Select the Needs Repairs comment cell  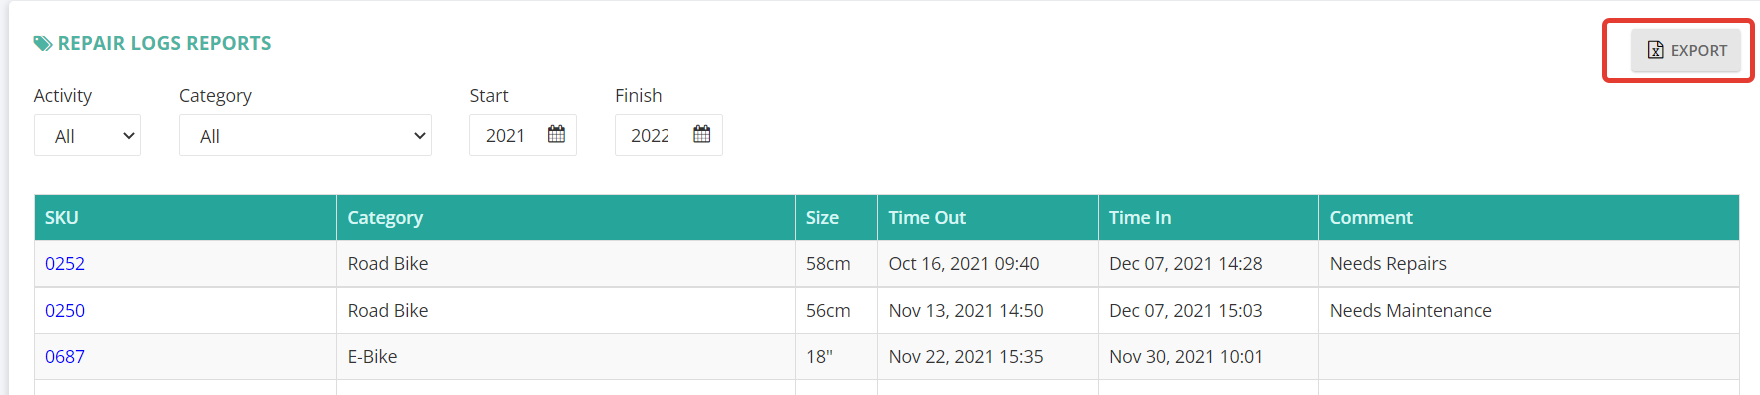pyautogui.click(x=1529, y=264)
